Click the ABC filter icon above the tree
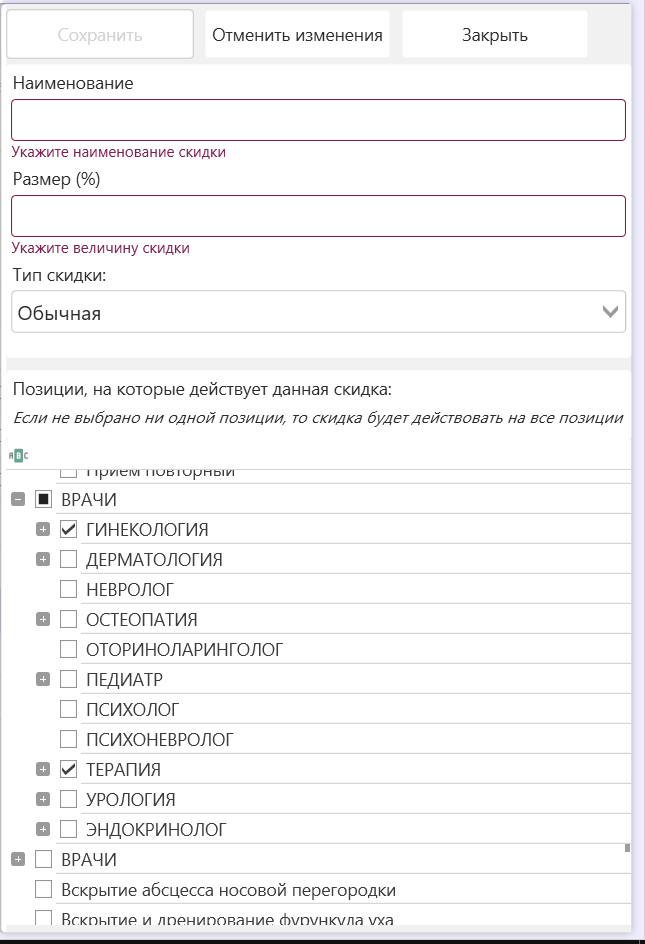Screen dimensions: 645x944 (18, 456)
